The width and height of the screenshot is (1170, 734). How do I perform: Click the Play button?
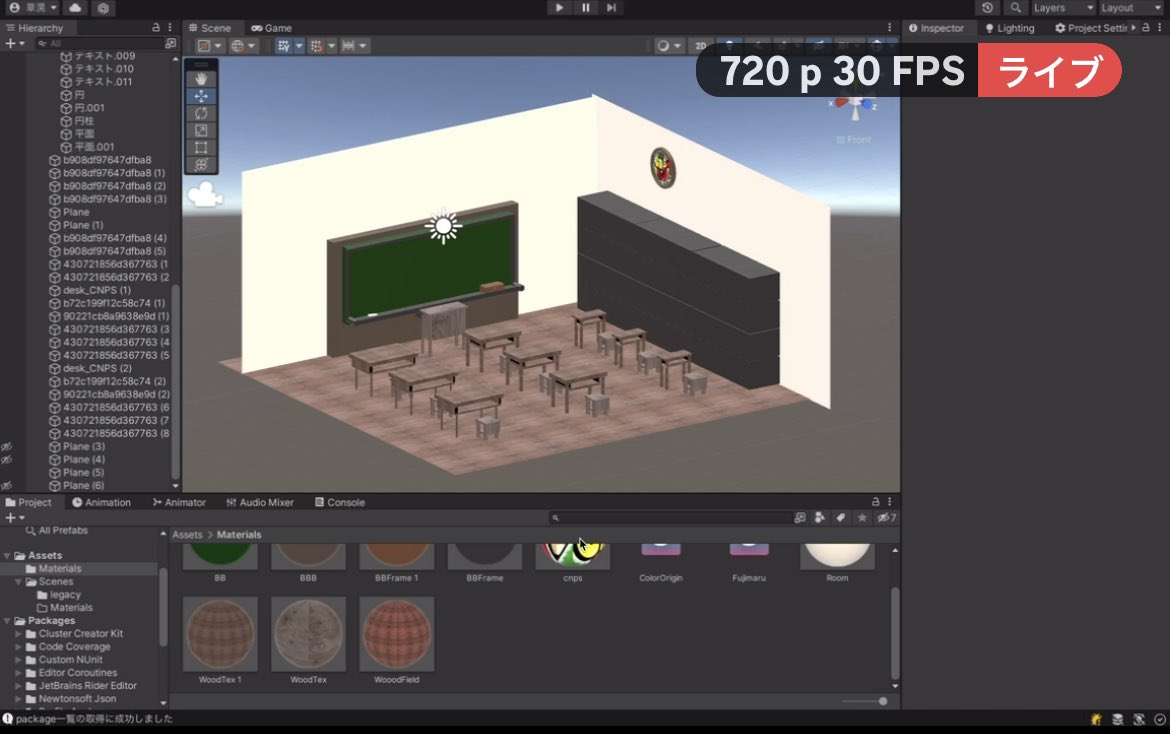pyautogui.click(x=559, y=7)
